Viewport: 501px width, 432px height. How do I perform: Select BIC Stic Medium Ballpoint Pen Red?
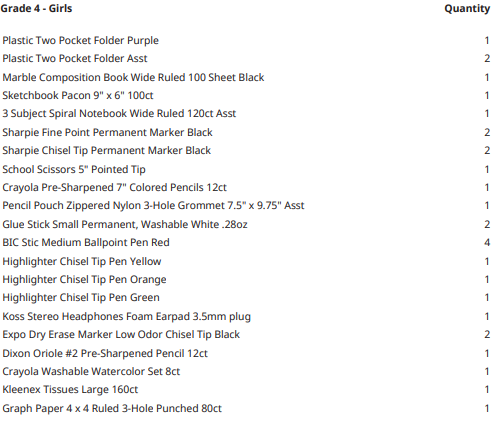86,243
